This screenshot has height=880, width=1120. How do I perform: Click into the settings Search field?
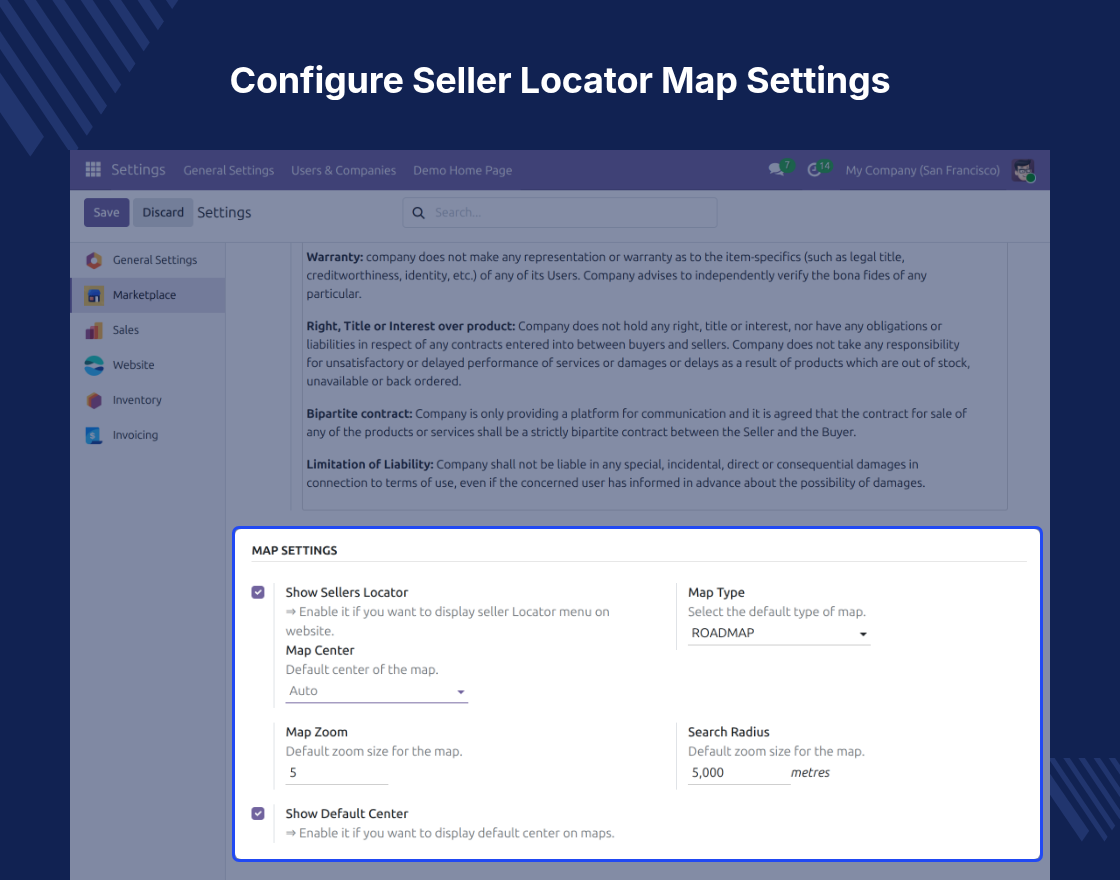coord(560,213)
